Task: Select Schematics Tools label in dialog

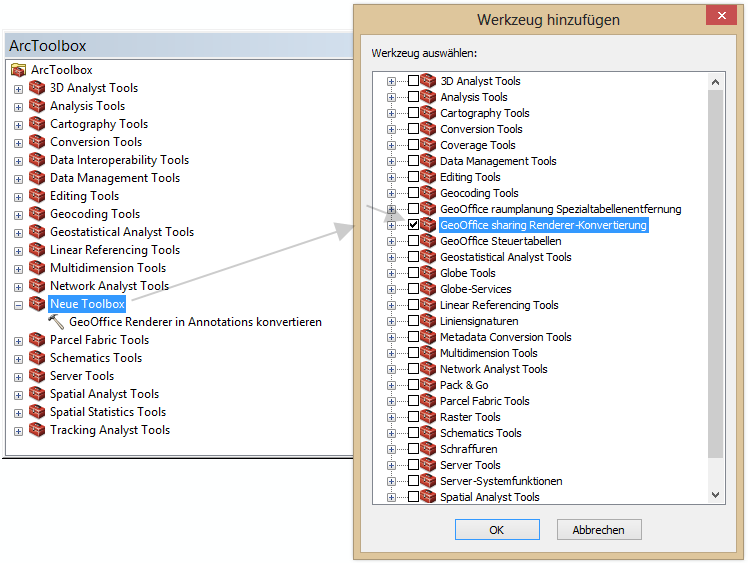Action: 480,433
